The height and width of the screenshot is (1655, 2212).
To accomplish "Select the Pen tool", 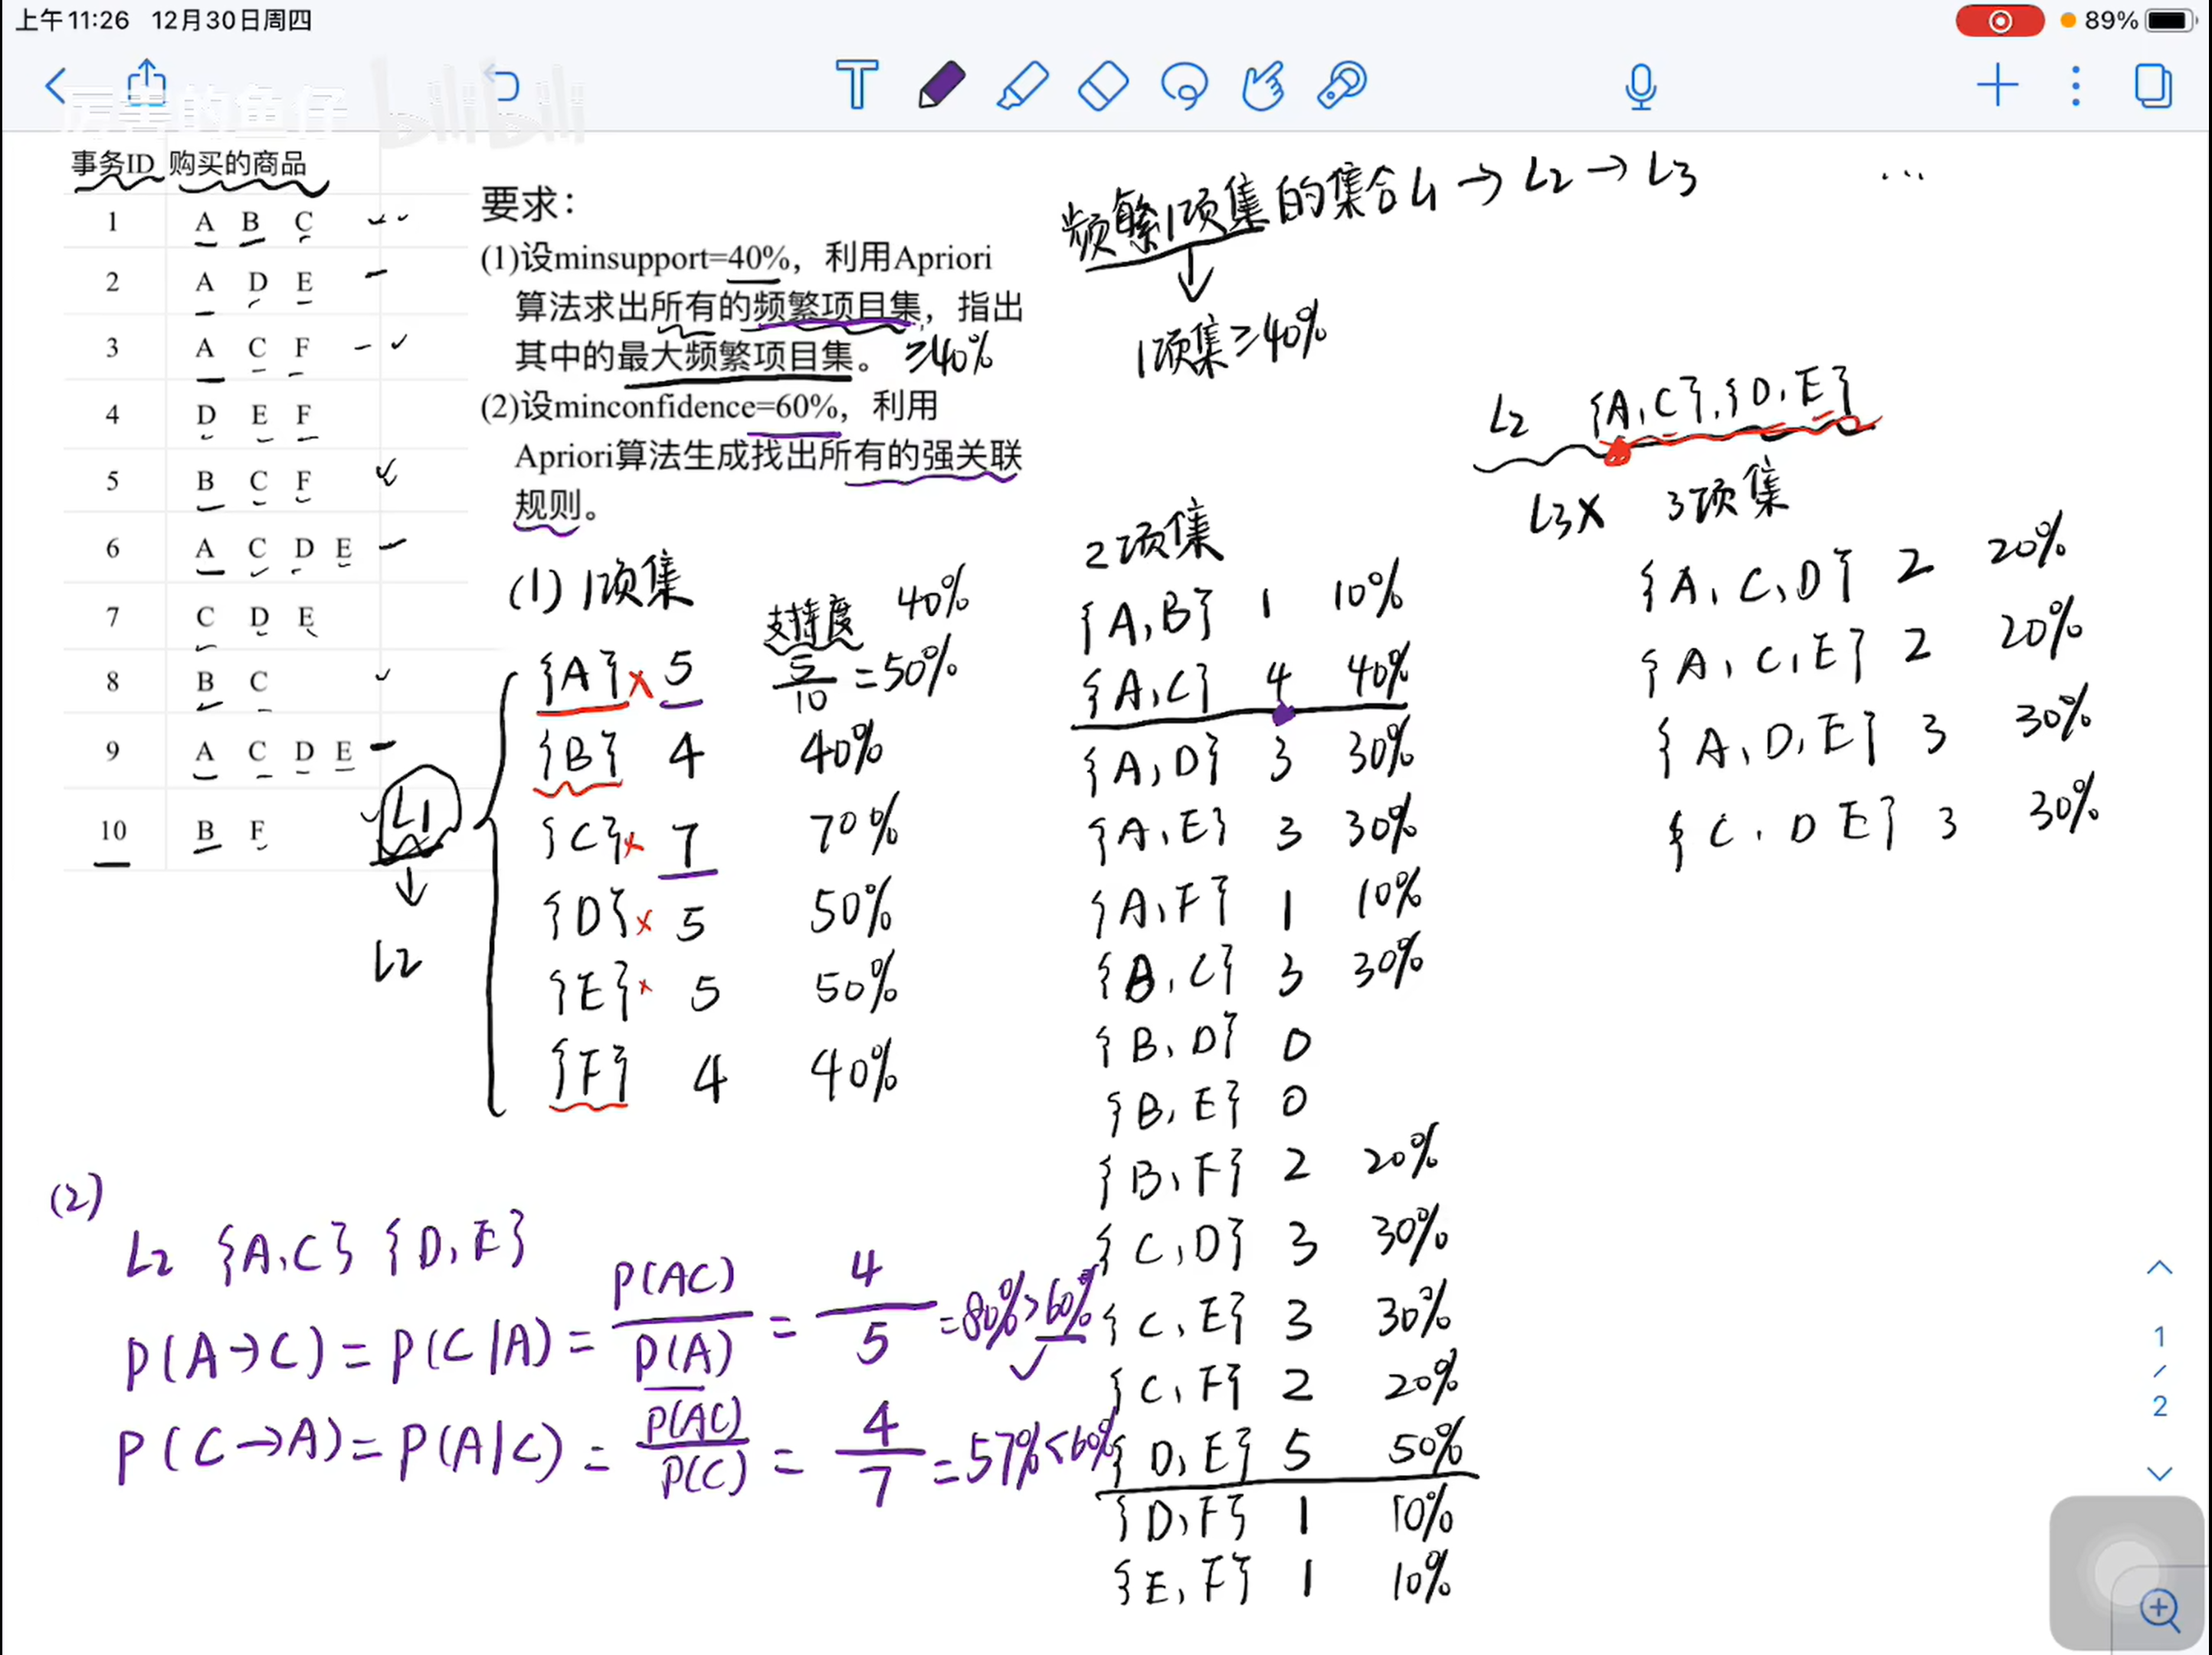I will tap(942, 85).
